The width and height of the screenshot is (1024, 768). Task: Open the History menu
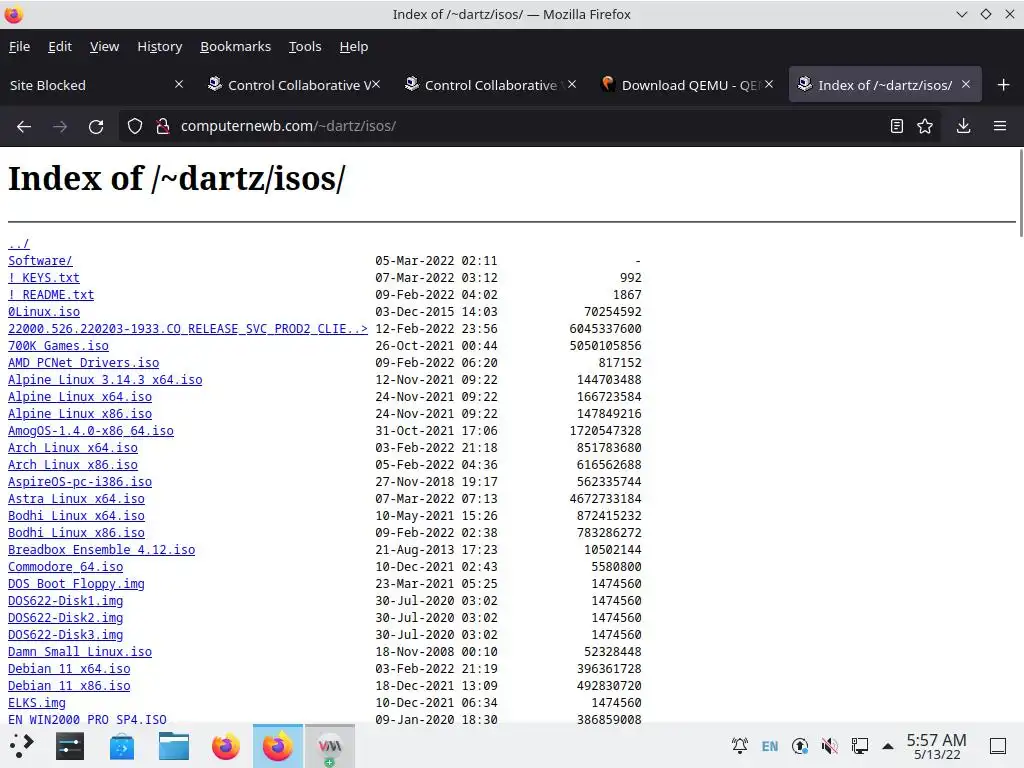point(159,46)
